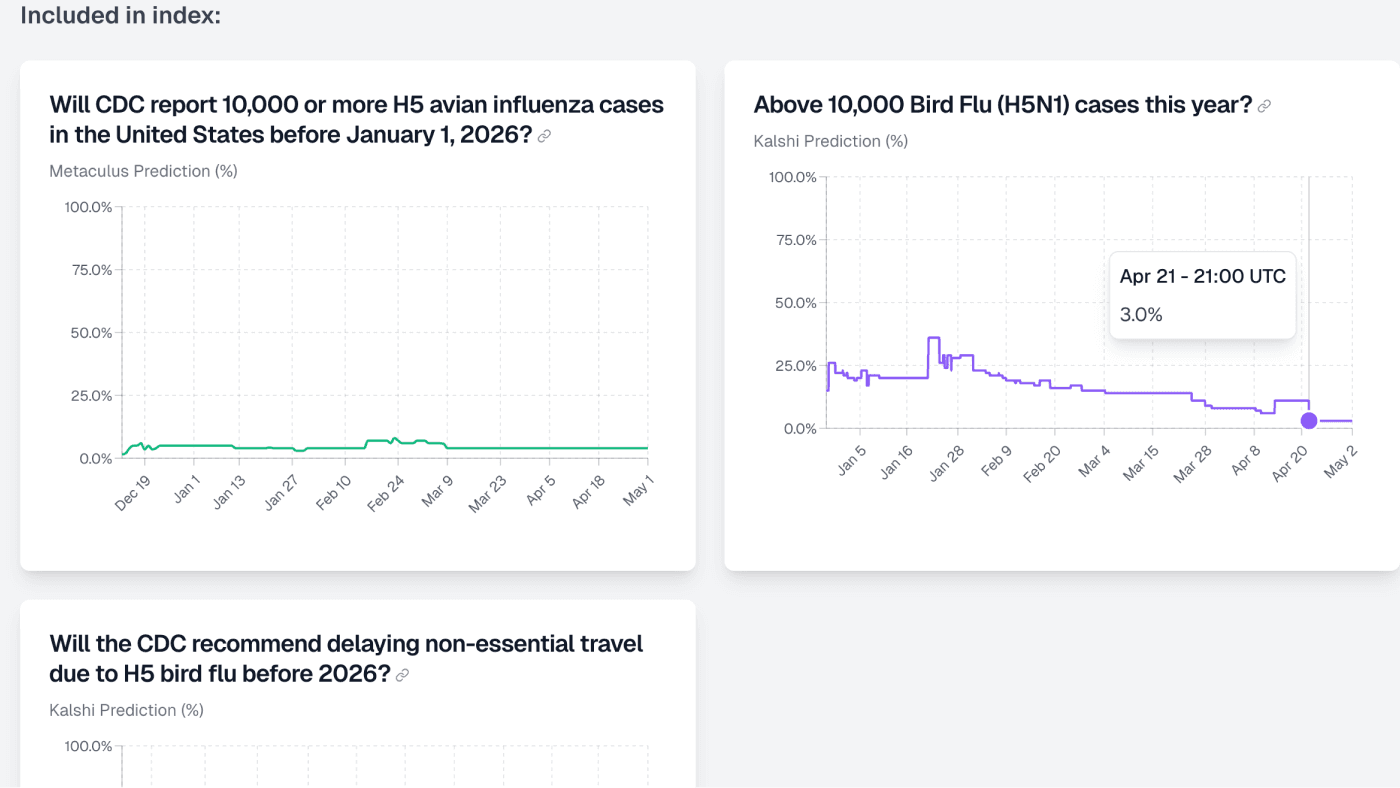Image resolution: width=1400 pixels, height=788 pixels.
Task: Click the 'Kalshi Prediction (%)' subtitle on the right chart
Action: click(x=831, y=141)
